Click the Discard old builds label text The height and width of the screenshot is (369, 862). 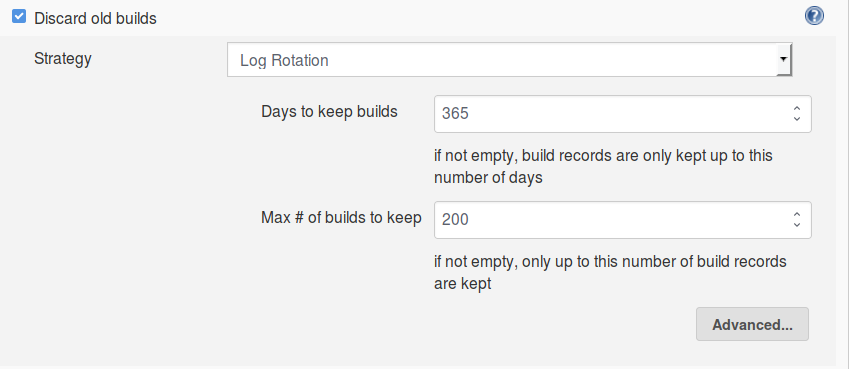point(95,18)
